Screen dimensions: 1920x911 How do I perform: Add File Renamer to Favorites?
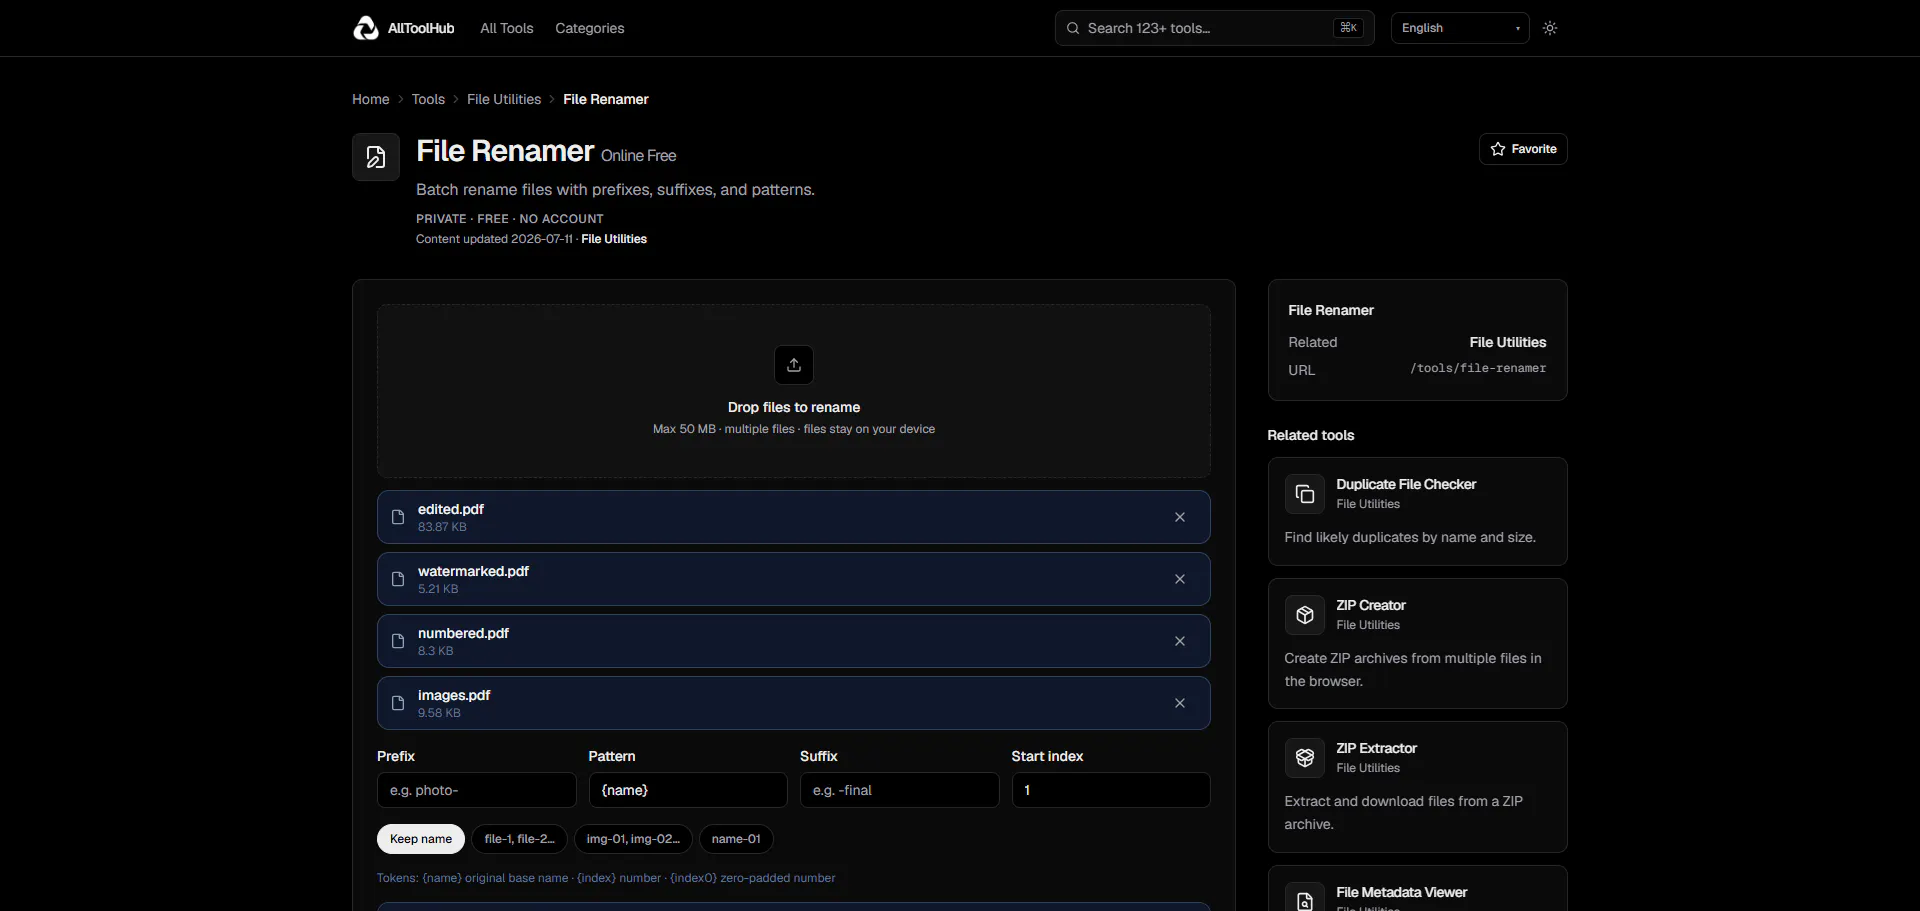tap(1523, 149)
